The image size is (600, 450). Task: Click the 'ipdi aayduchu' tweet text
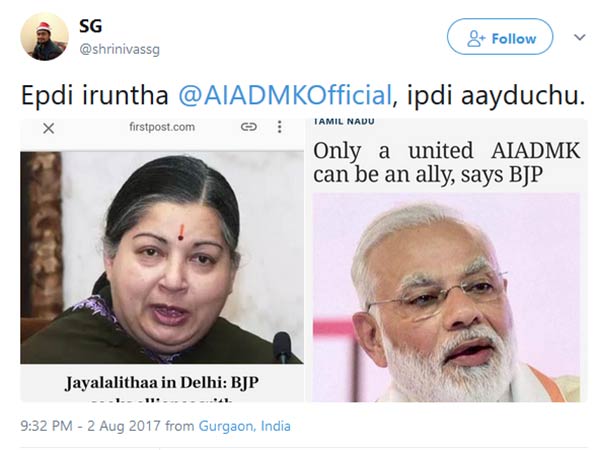[496, 96]
